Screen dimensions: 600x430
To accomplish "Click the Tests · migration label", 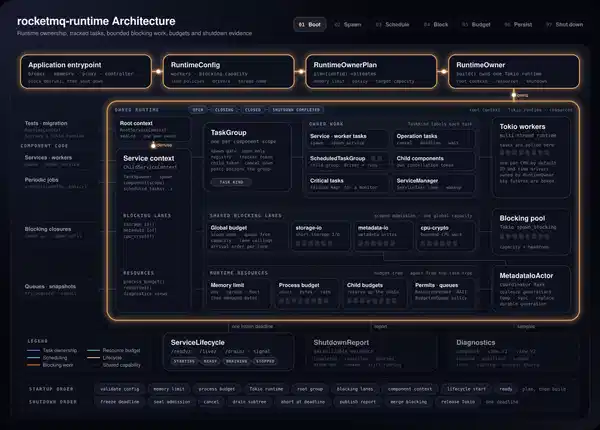I will 46,123.
